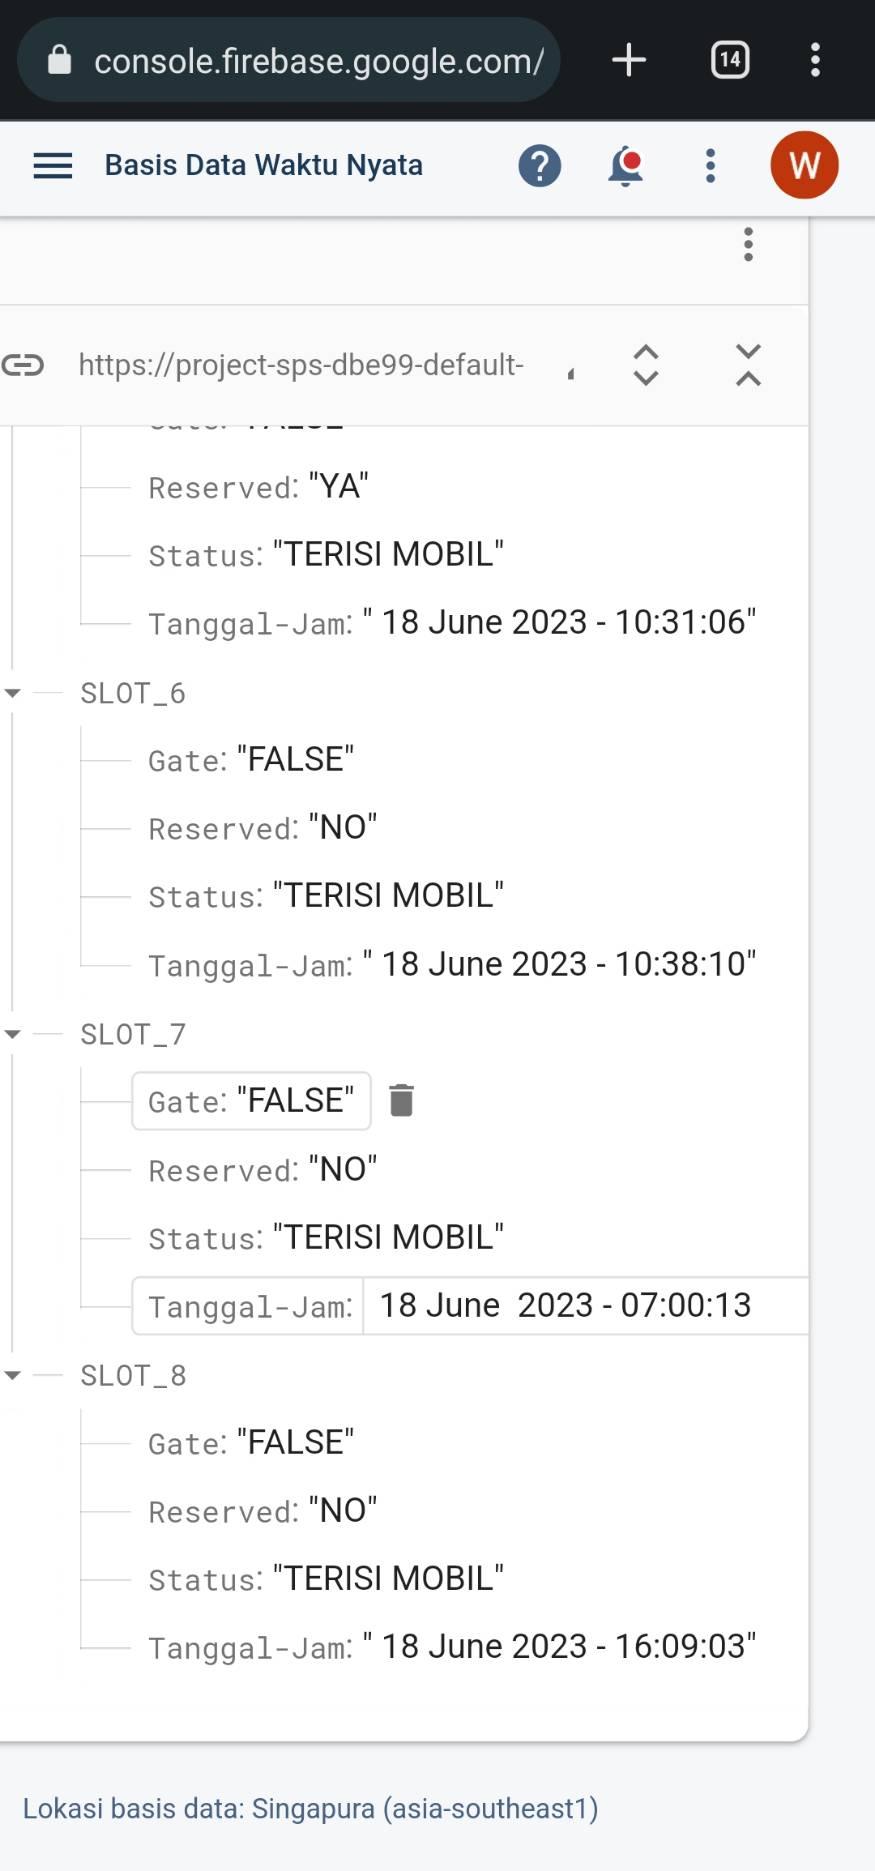
Task: Open the top app bar three-dot menu
Action: click(709, 165)
